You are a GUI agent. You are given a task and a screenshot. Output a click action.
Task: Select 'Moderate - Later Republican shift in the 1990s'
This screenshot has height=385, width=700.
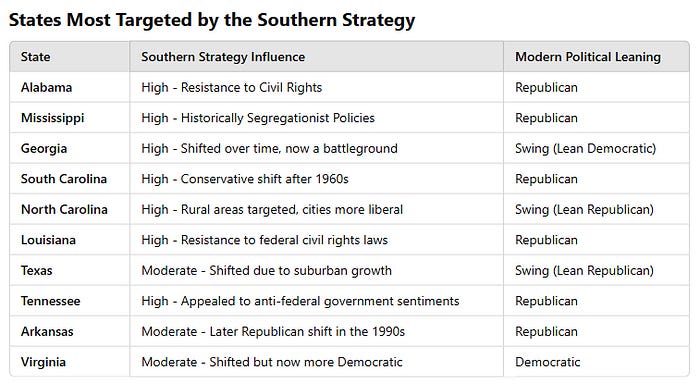point(273,331)
